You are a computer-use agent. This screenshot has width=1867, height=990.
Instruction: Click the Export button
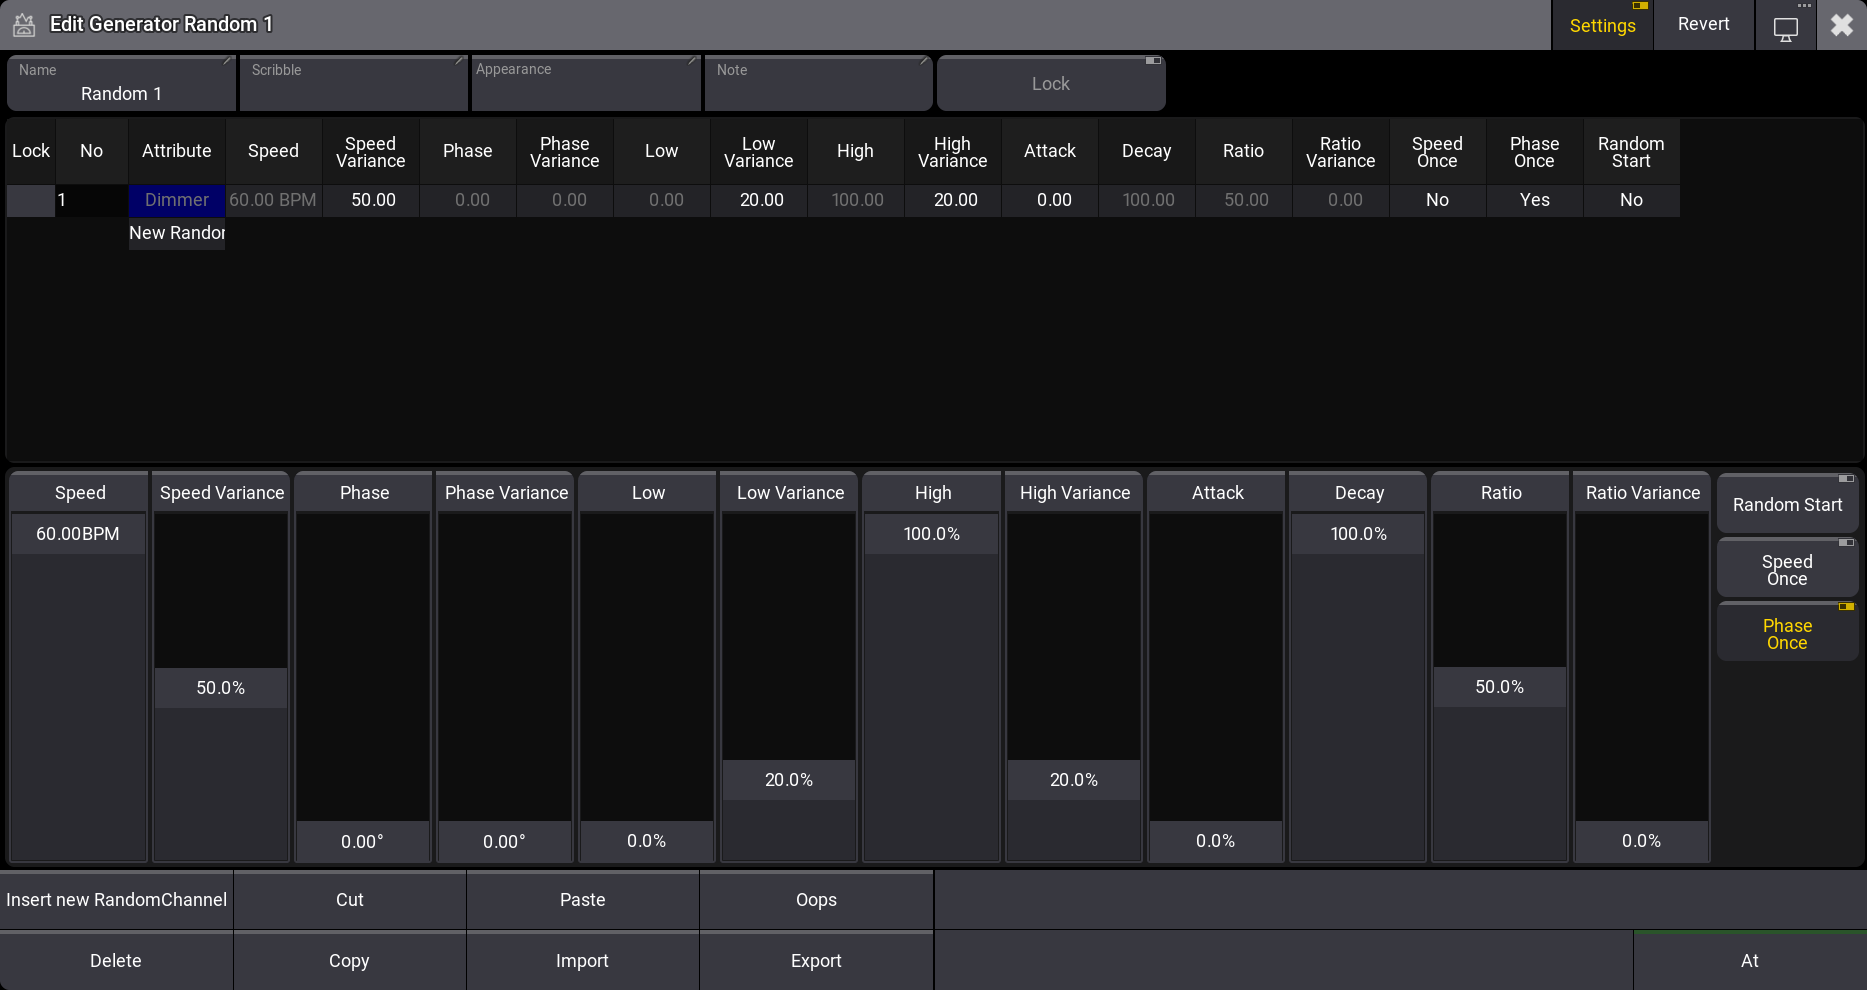pos(816,961)
